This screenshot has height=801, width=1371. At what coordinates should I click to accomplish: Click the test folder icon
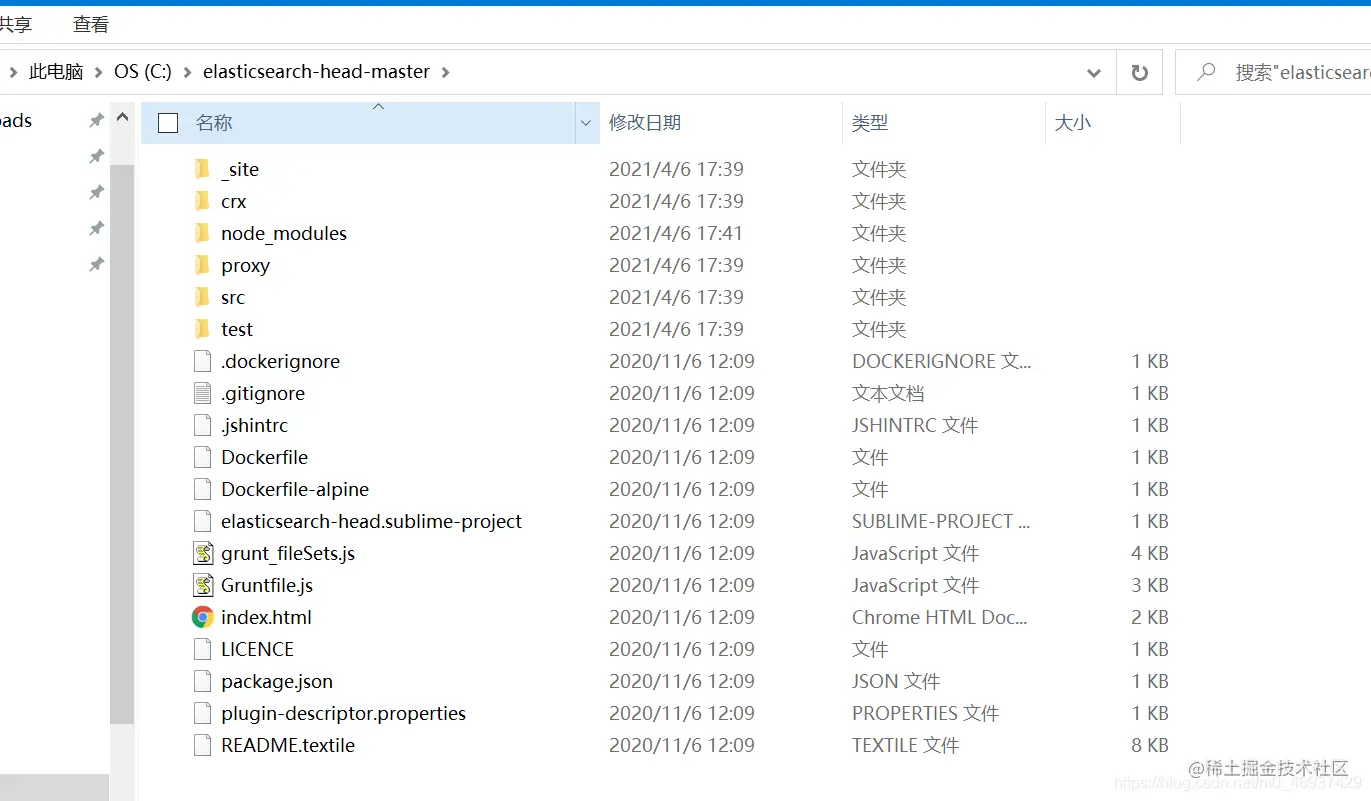click(x=203, y=329)
